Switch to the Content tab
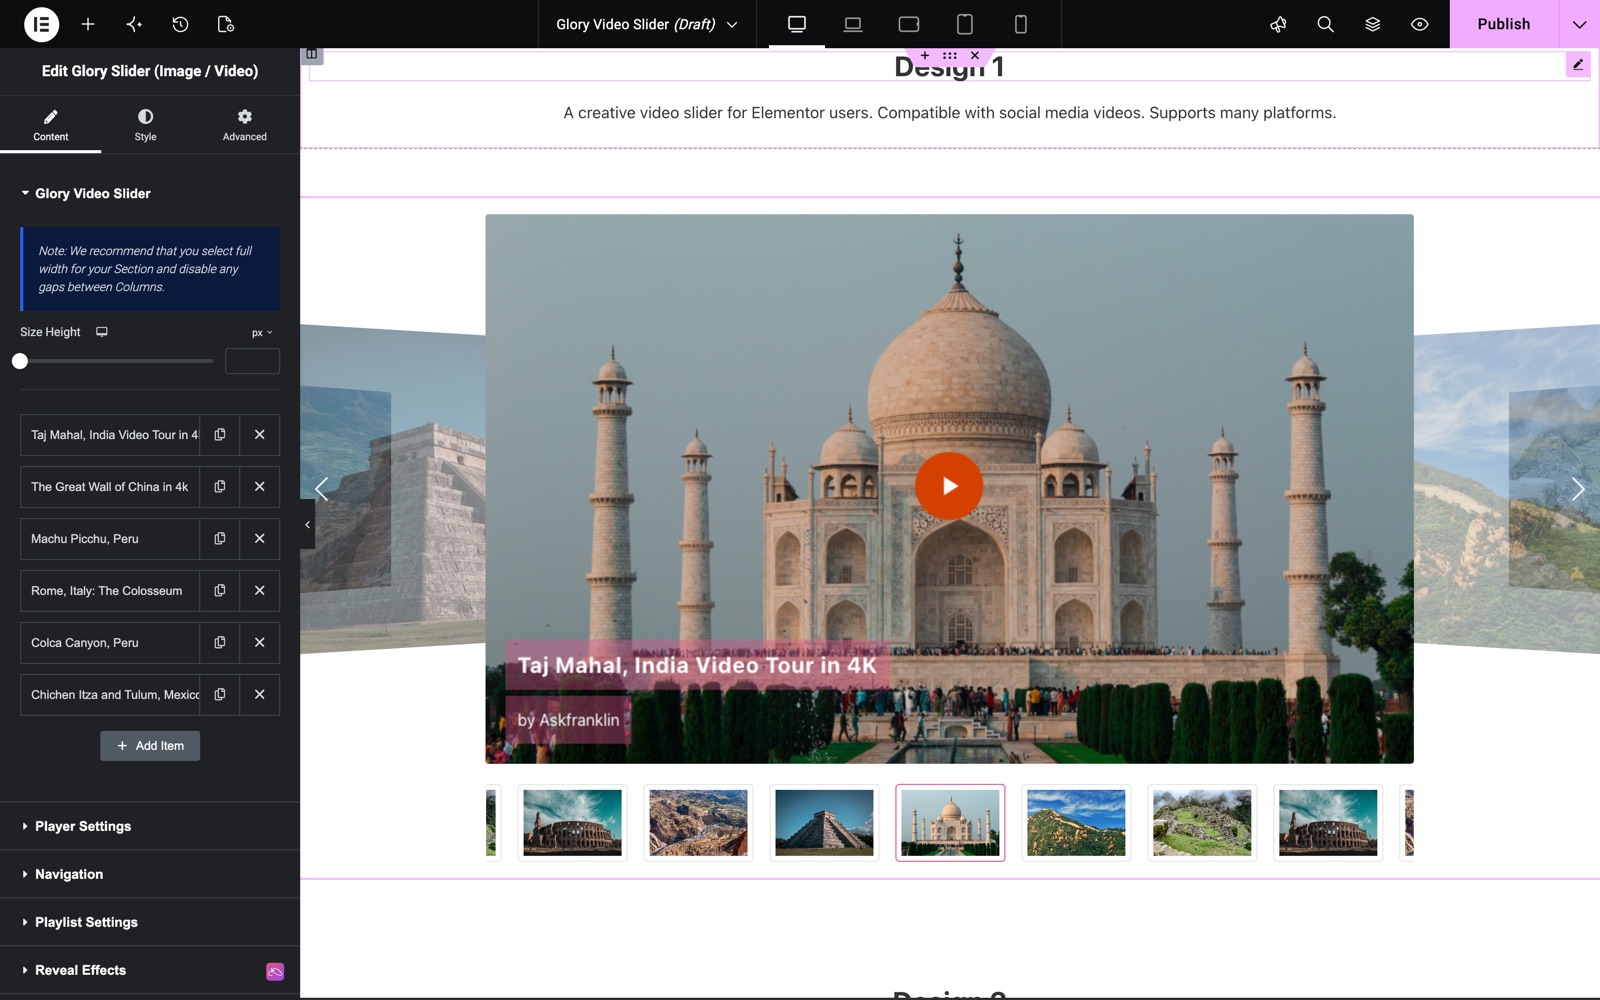Image resolution: width=1600 pixels, height=1000 pixels. [50, 125]
